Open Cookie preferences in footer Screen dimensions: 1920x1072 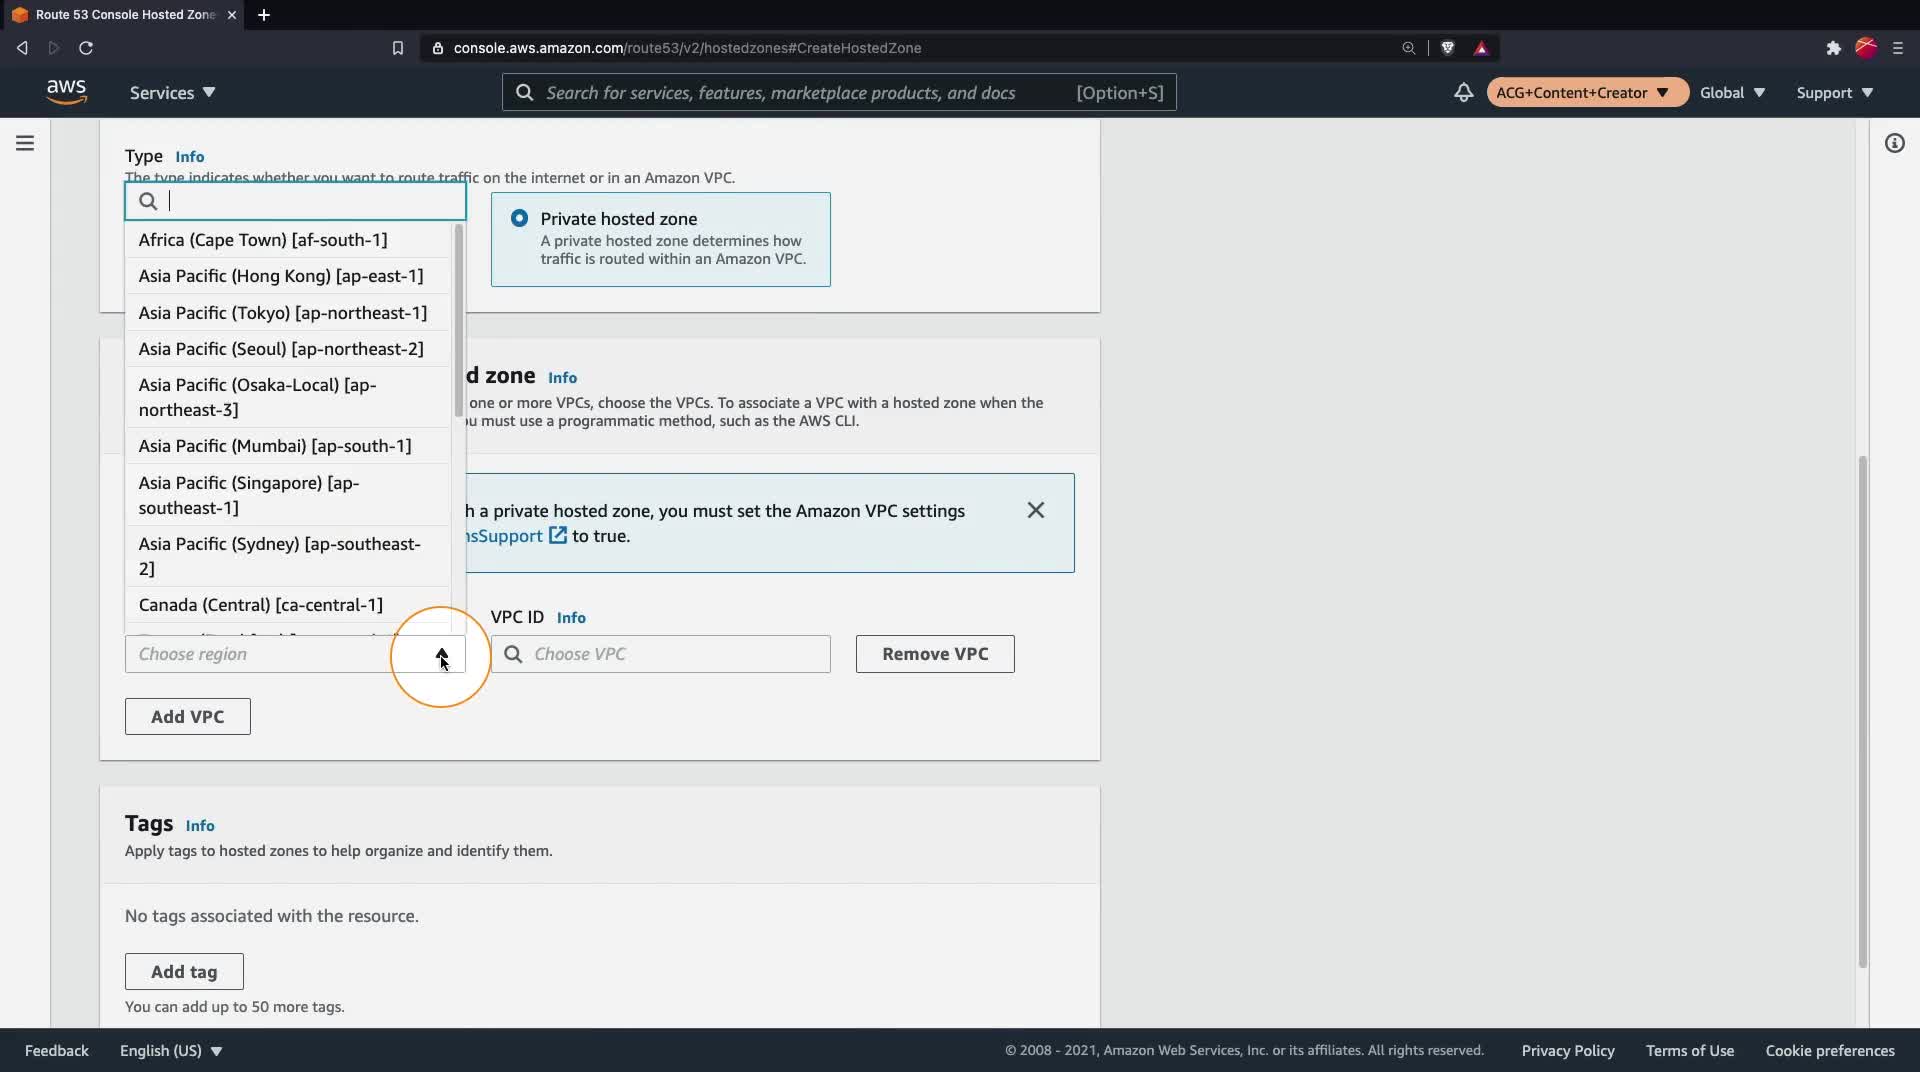(x=1830, y=1050)
